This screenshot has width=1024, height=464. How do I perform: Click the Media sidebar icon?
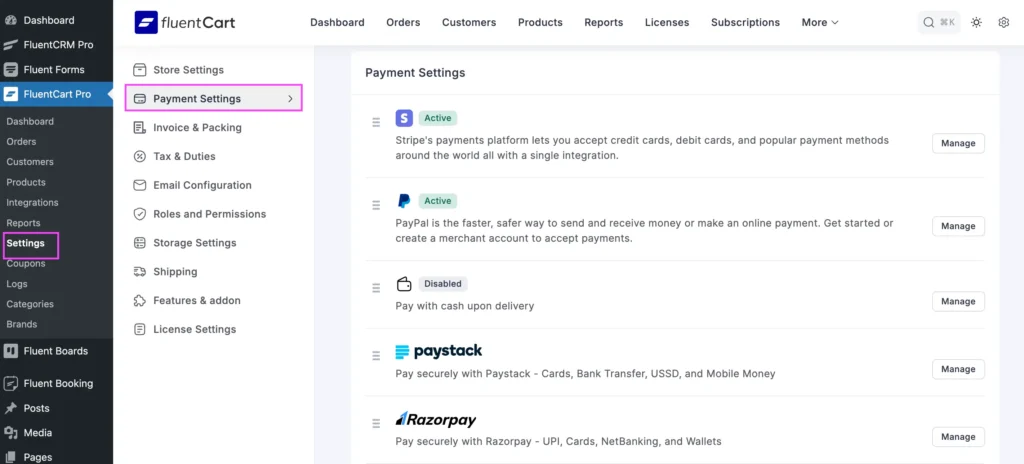pyautogui.click(x=10, y=433)
